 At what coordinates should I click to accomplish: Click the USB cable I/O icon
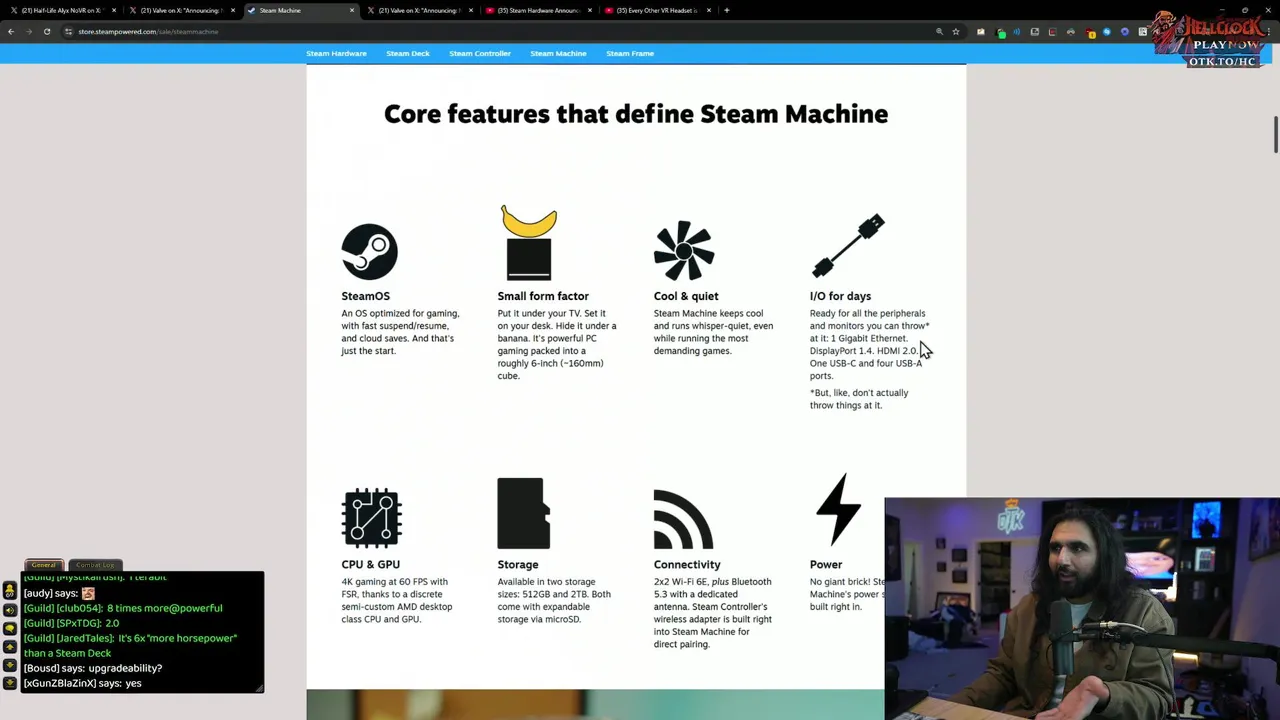pyautogui.click(x=848, y=246)
